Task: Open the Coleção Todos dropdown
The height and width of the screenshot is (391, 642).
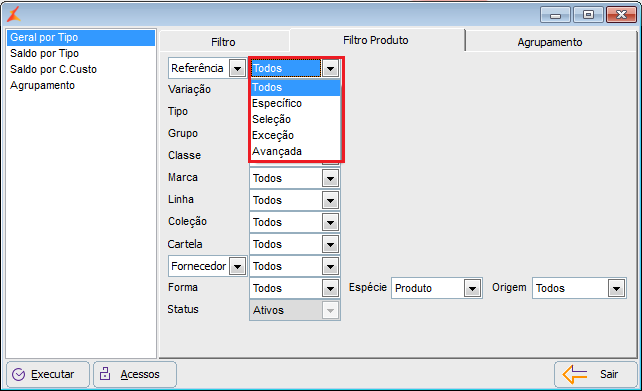Action: 294,222
